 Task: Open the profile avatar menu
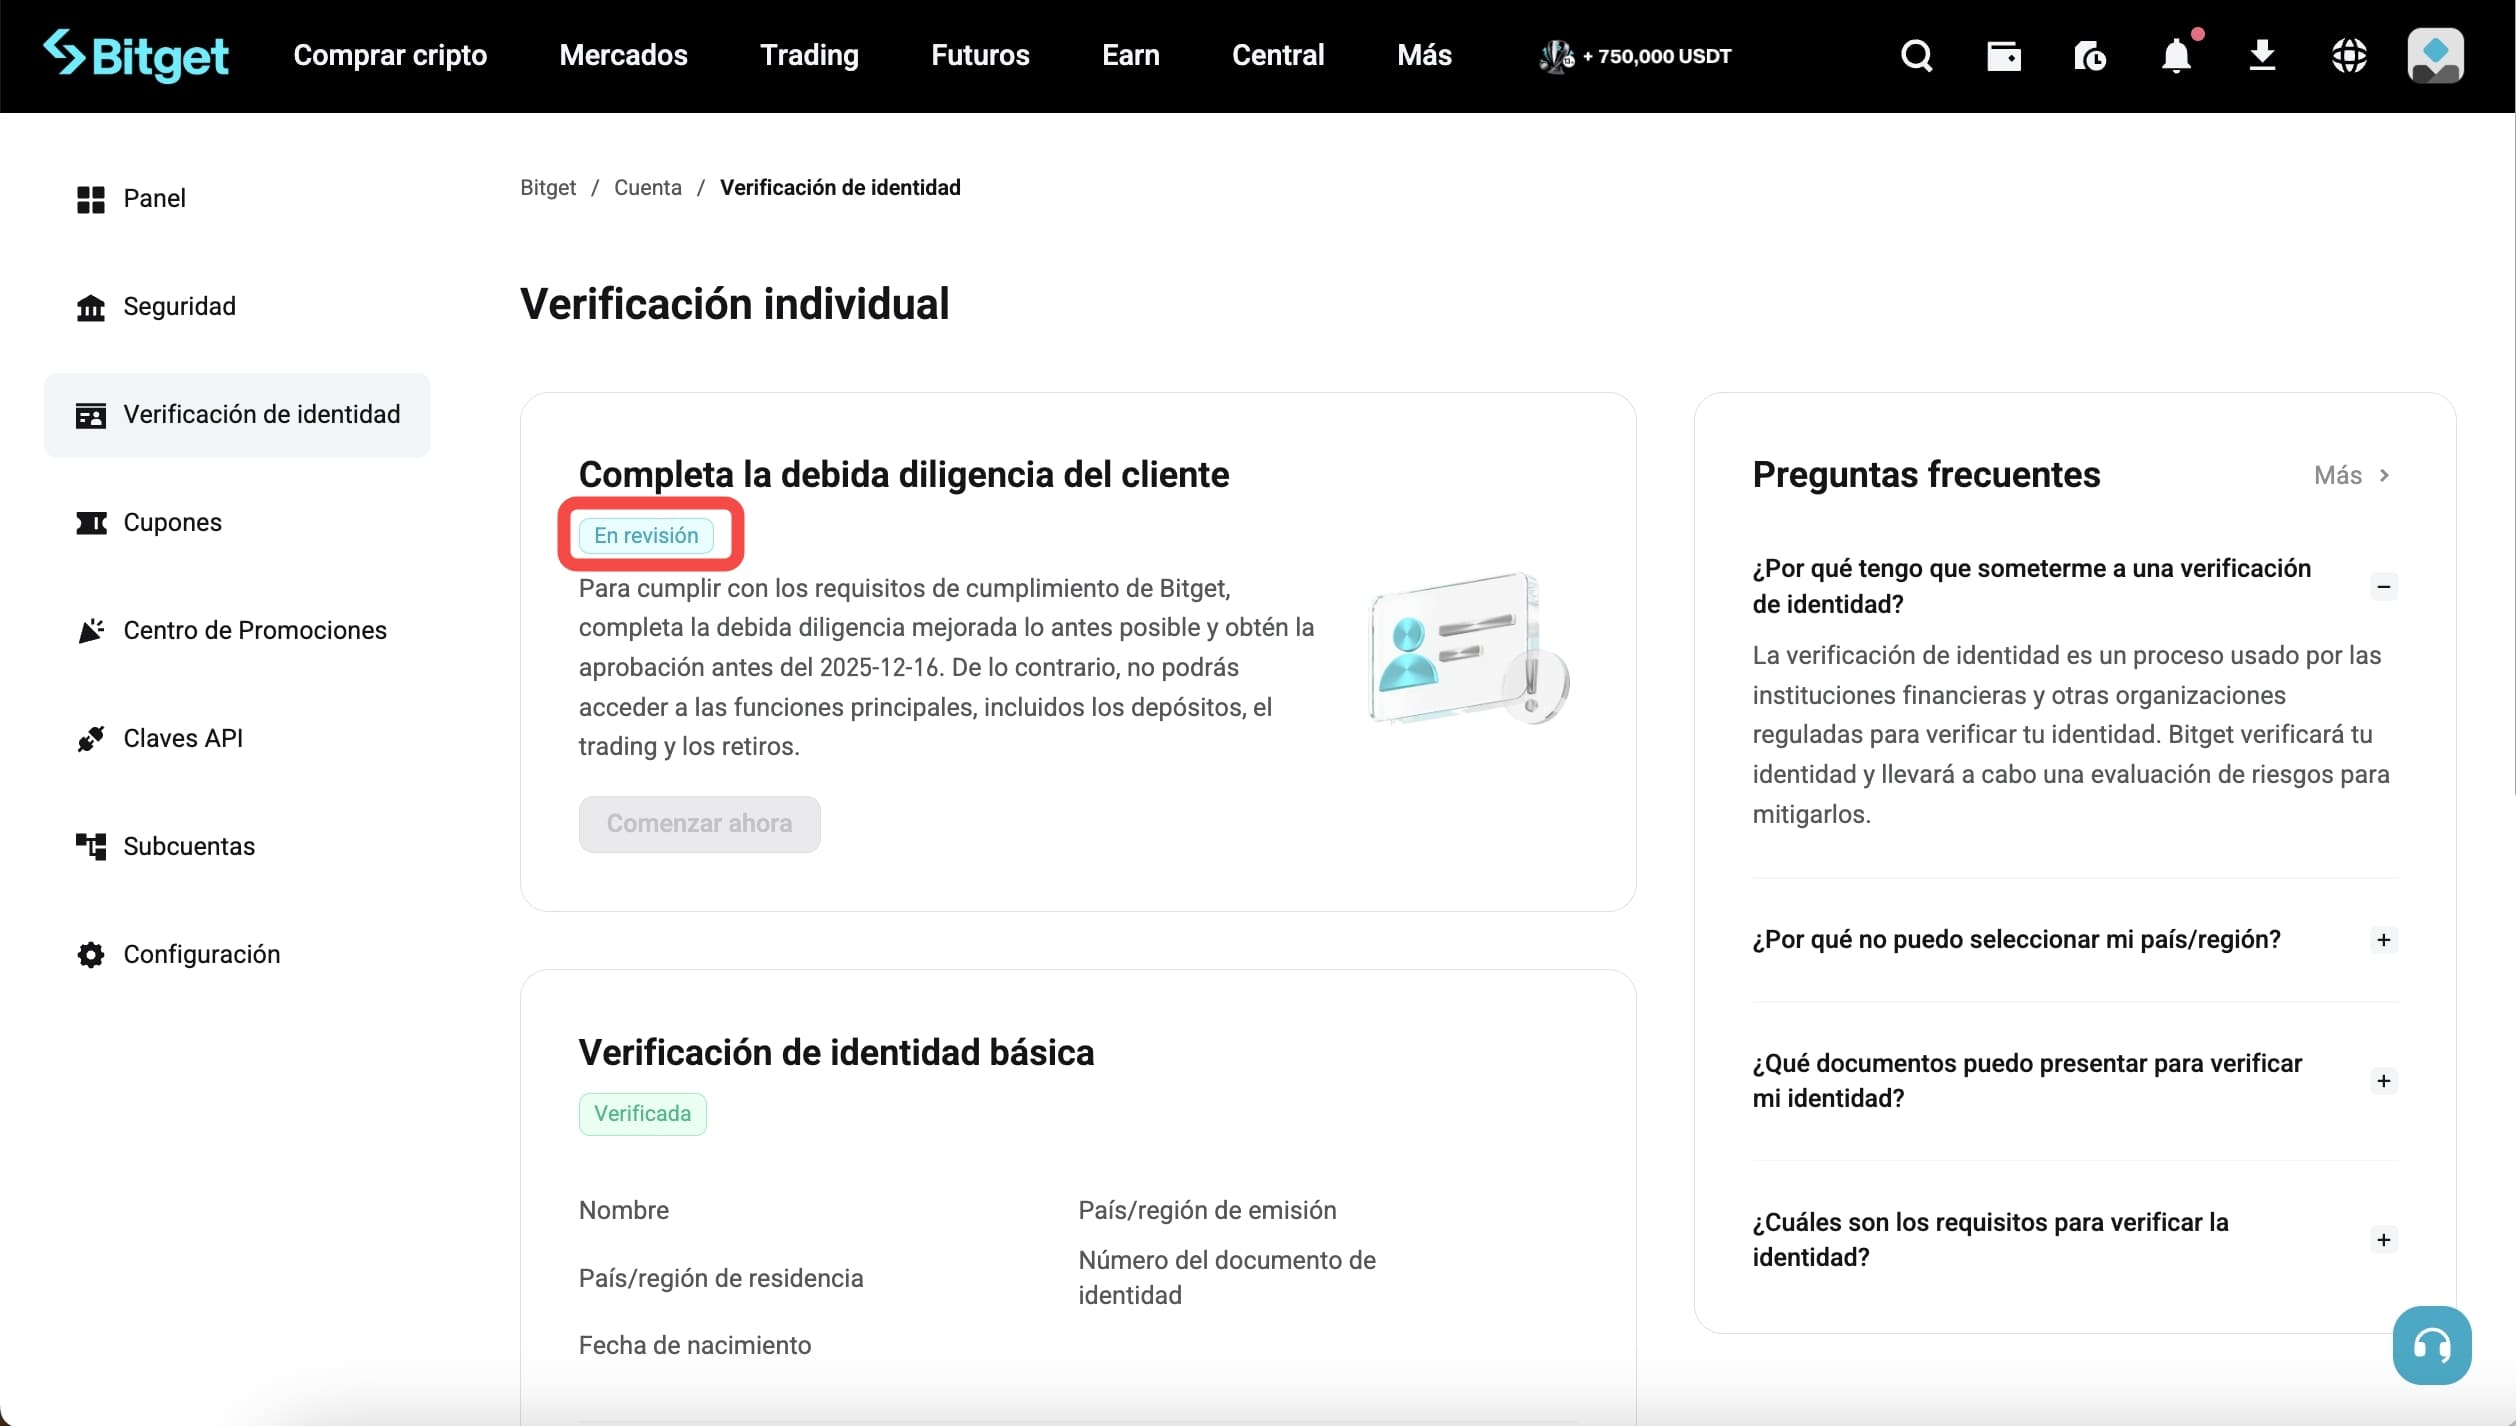coord(2434,55)
